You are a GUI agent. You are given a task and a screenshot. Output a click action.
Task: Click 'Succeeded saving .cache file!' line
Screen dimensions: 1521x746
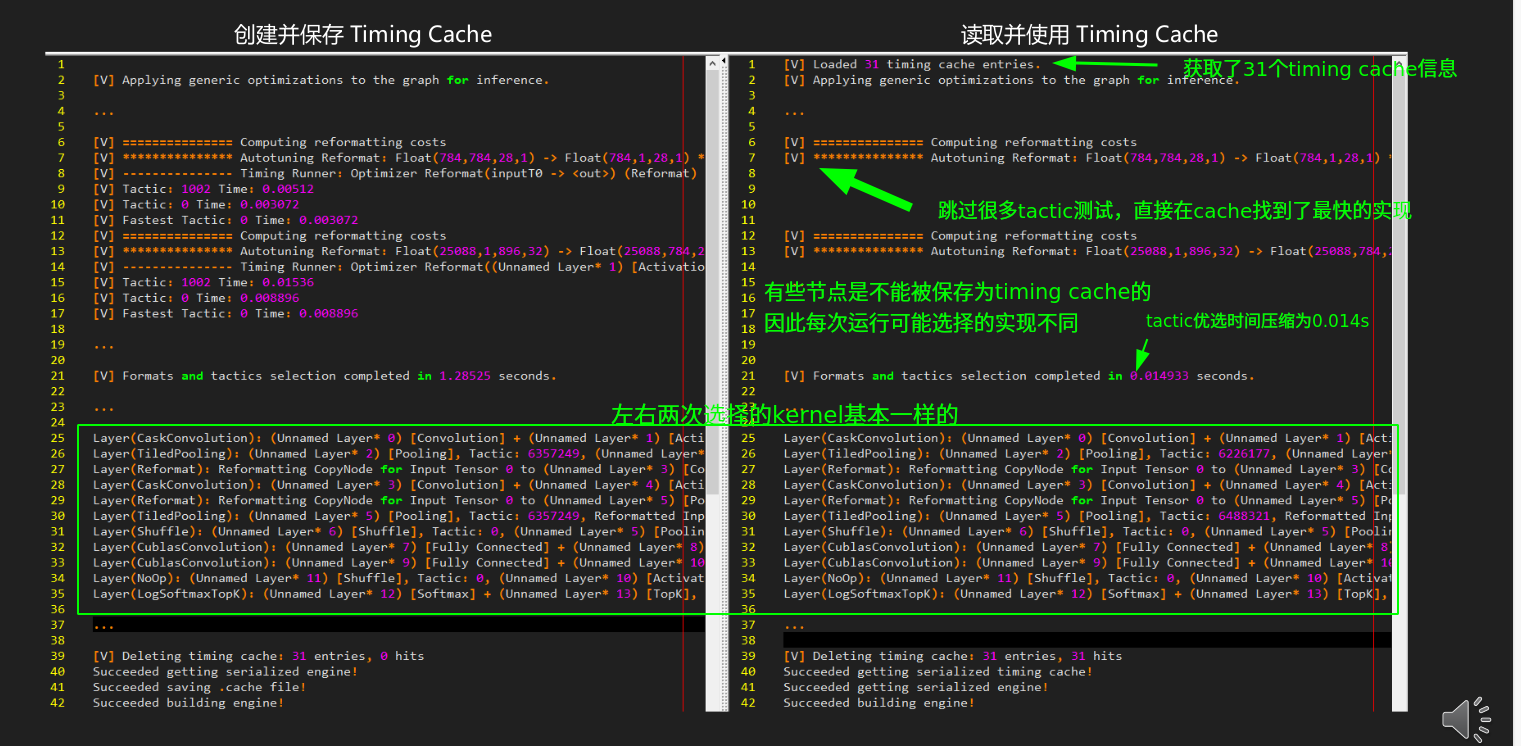(x=199, y=687)
